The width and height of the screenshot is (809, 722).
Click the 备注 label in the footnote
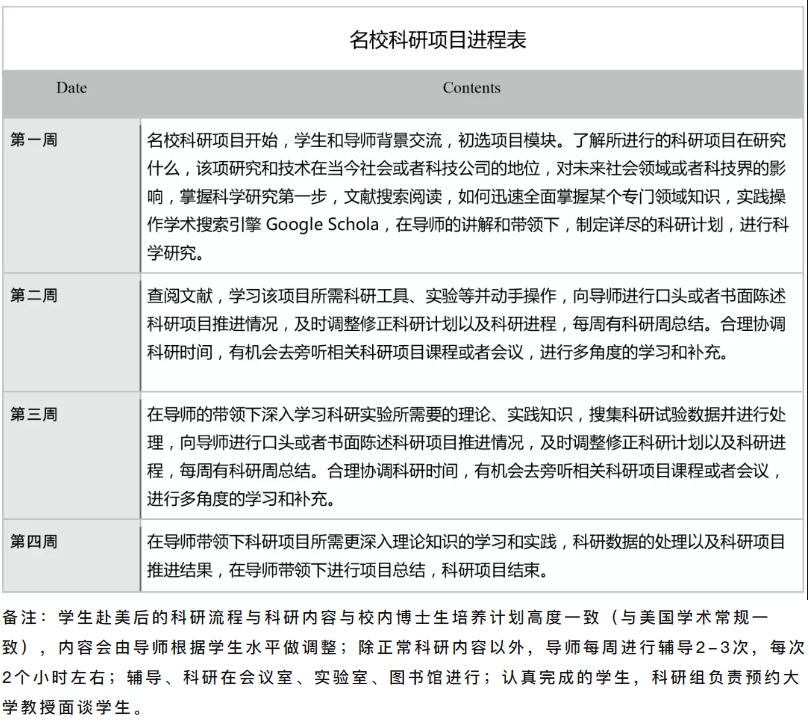tap(24, 614)
